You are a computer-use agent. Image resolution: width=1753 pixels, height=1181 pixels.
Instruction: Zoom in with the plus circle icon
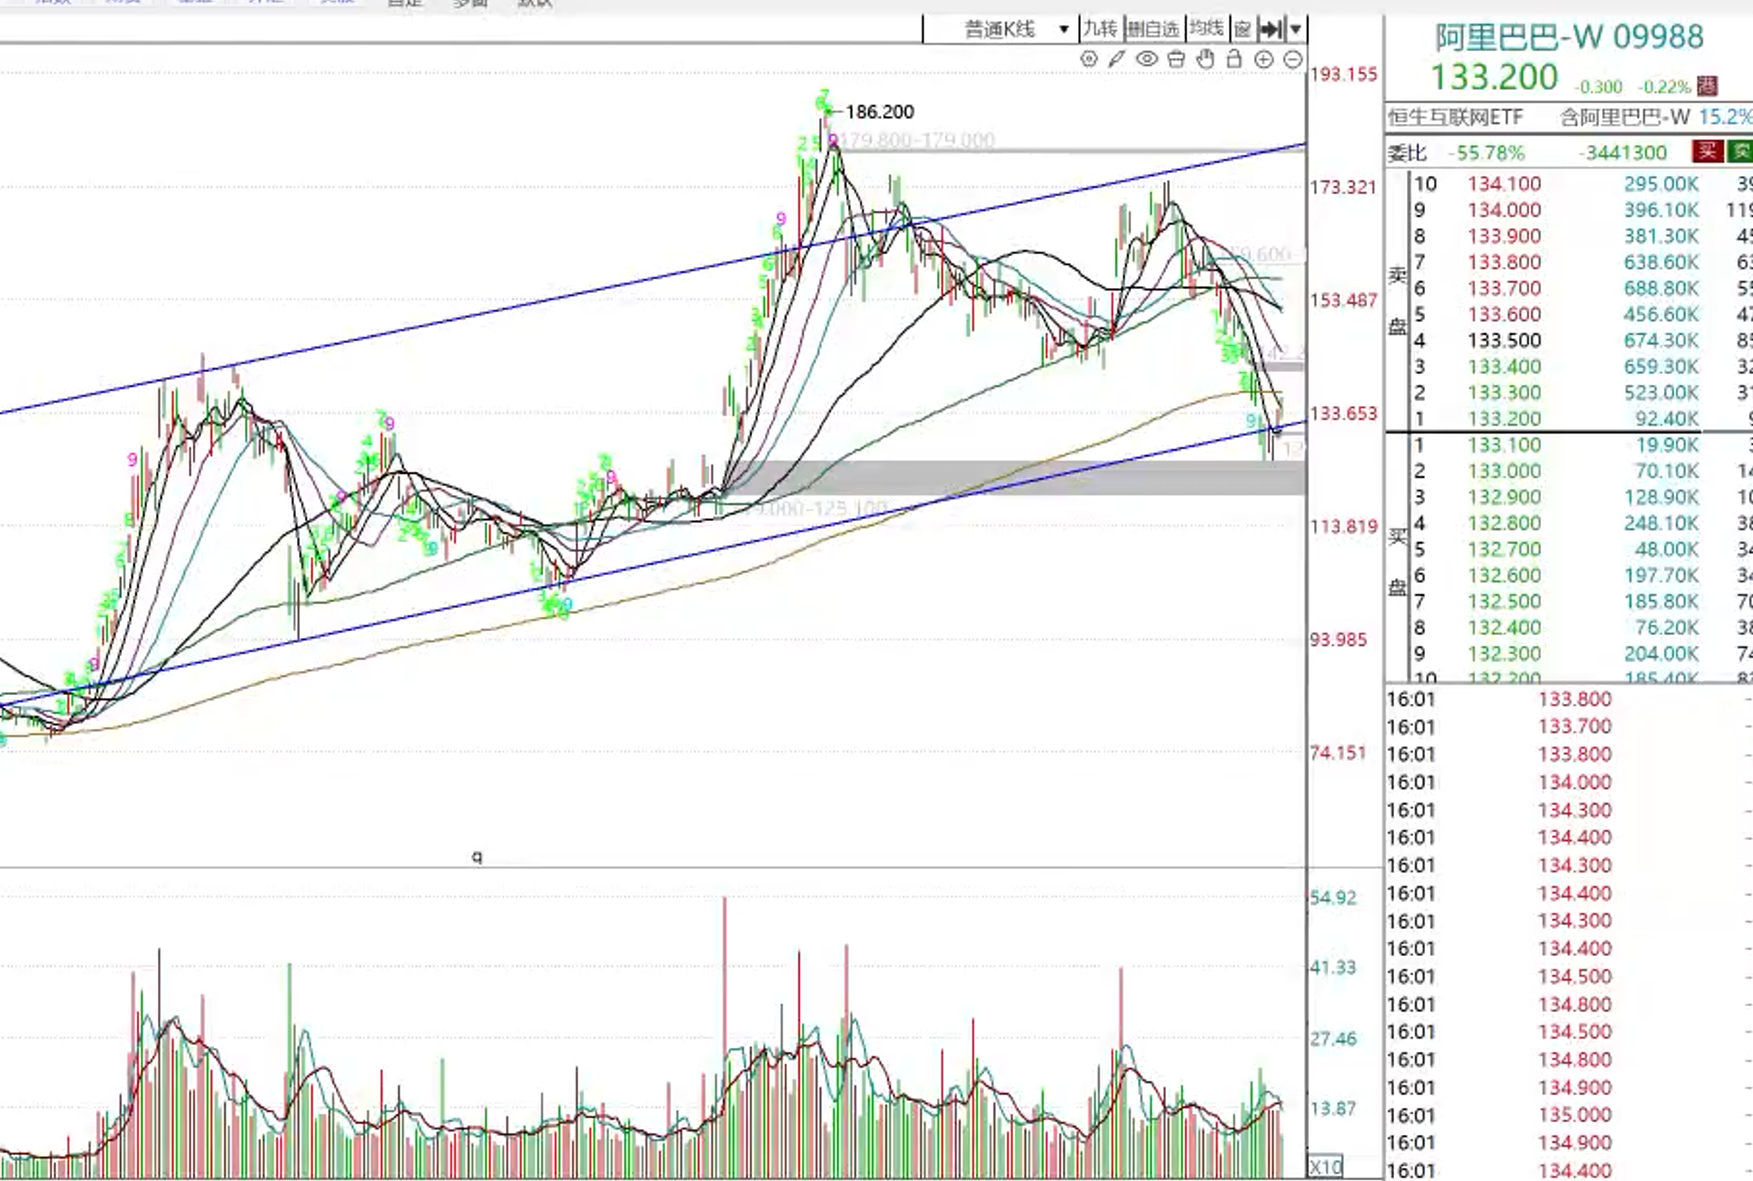(x=1264, y=60)
